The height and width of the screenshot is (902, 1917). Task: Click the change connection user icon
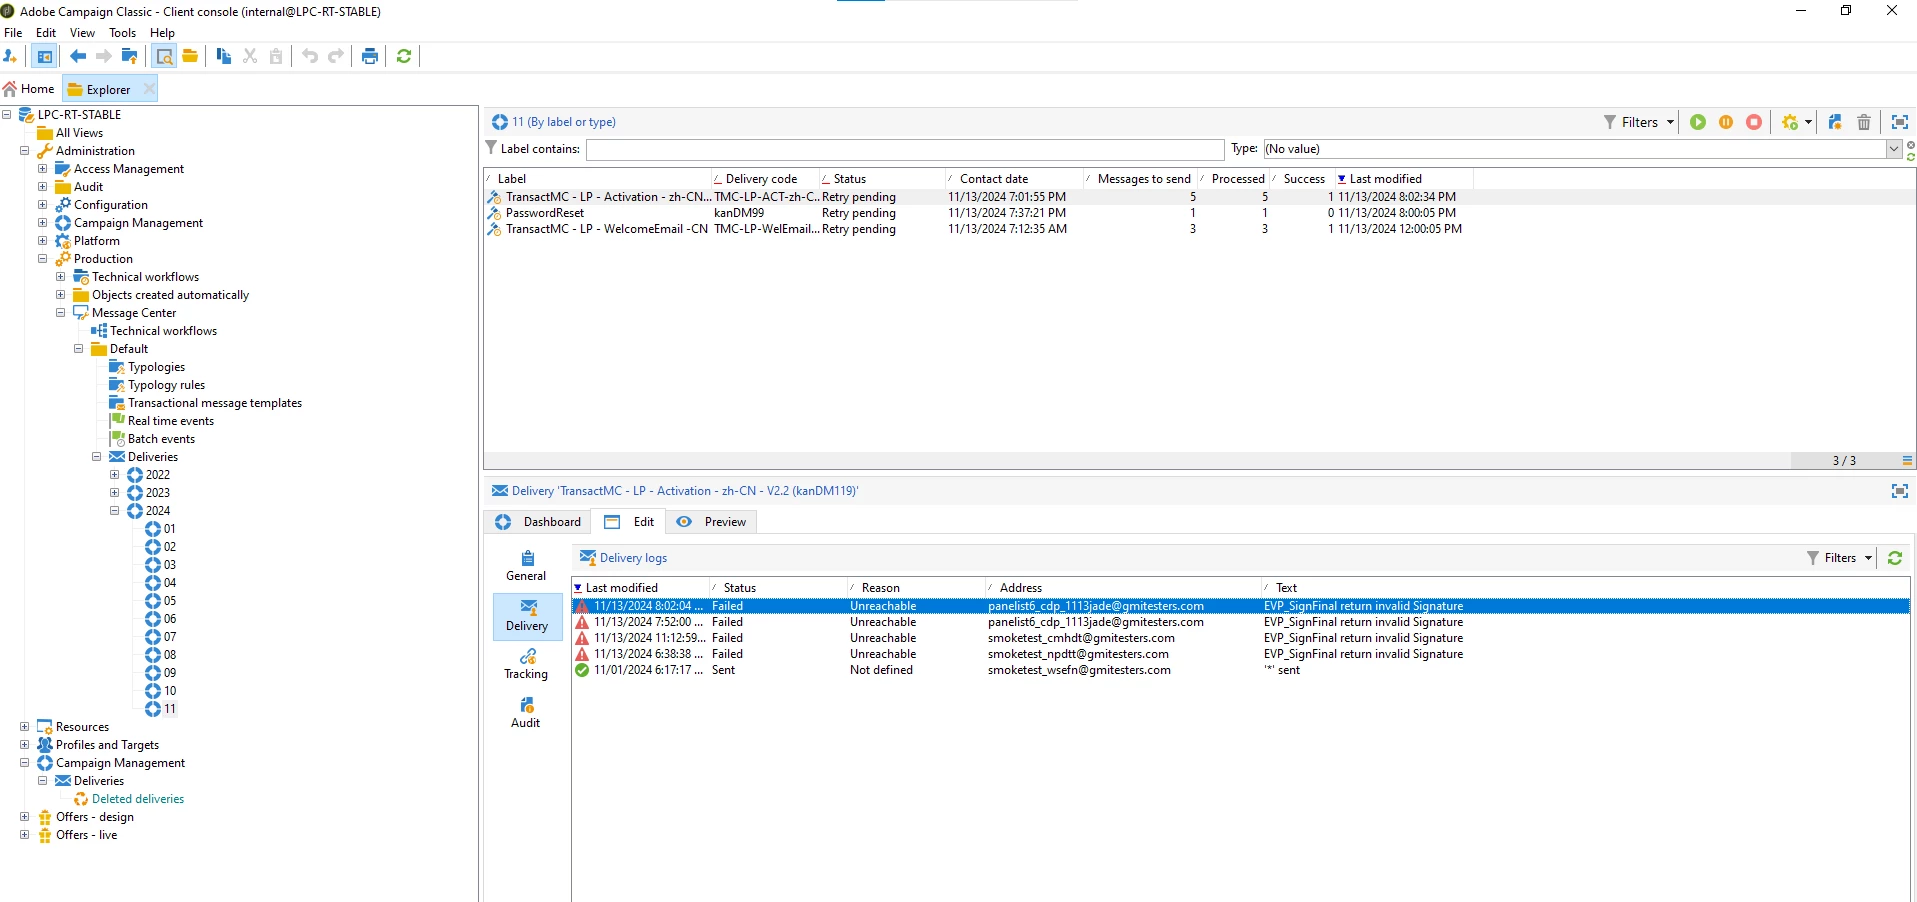(11, 56)
